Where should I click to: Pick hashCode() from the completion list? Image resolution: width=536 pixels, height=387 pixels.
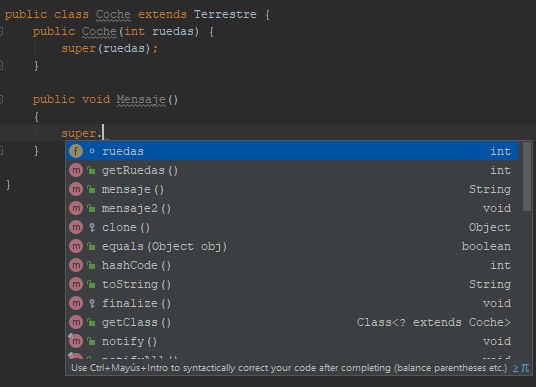click(292, 265)
